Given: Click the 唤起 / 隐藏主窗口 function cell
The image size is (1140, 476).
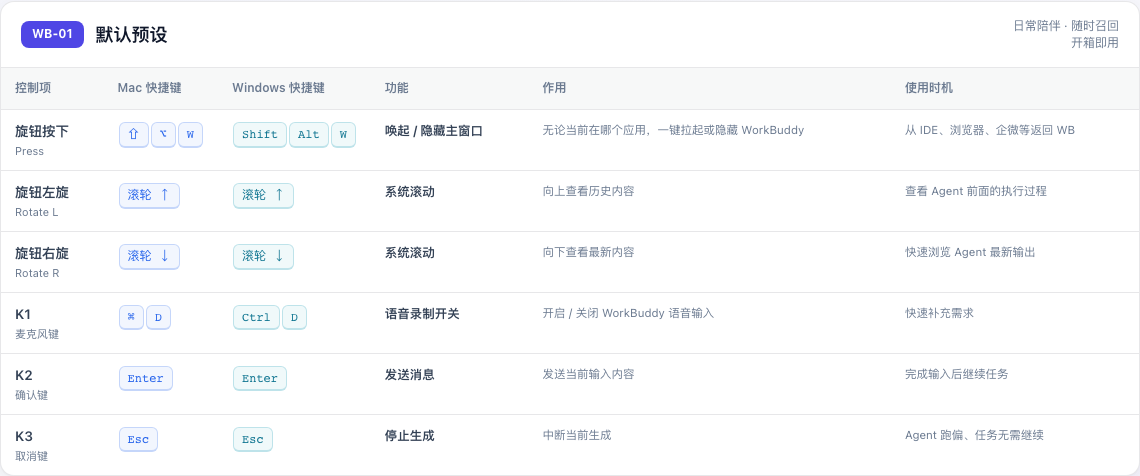Looking at the screenshot, I should [434, 131].
